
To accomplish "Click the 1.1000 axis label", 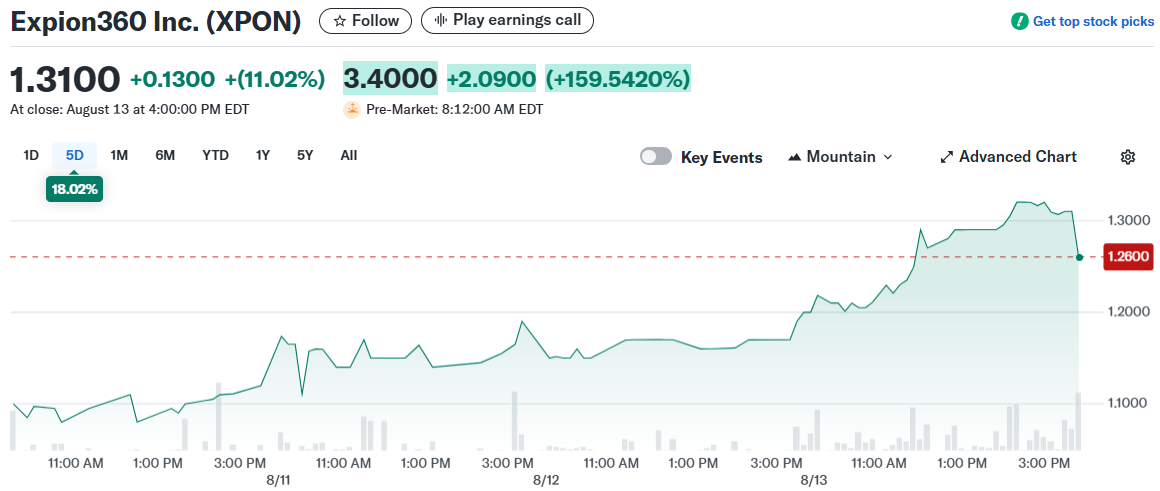I will pyautogui.click(x=1128, y=403).
